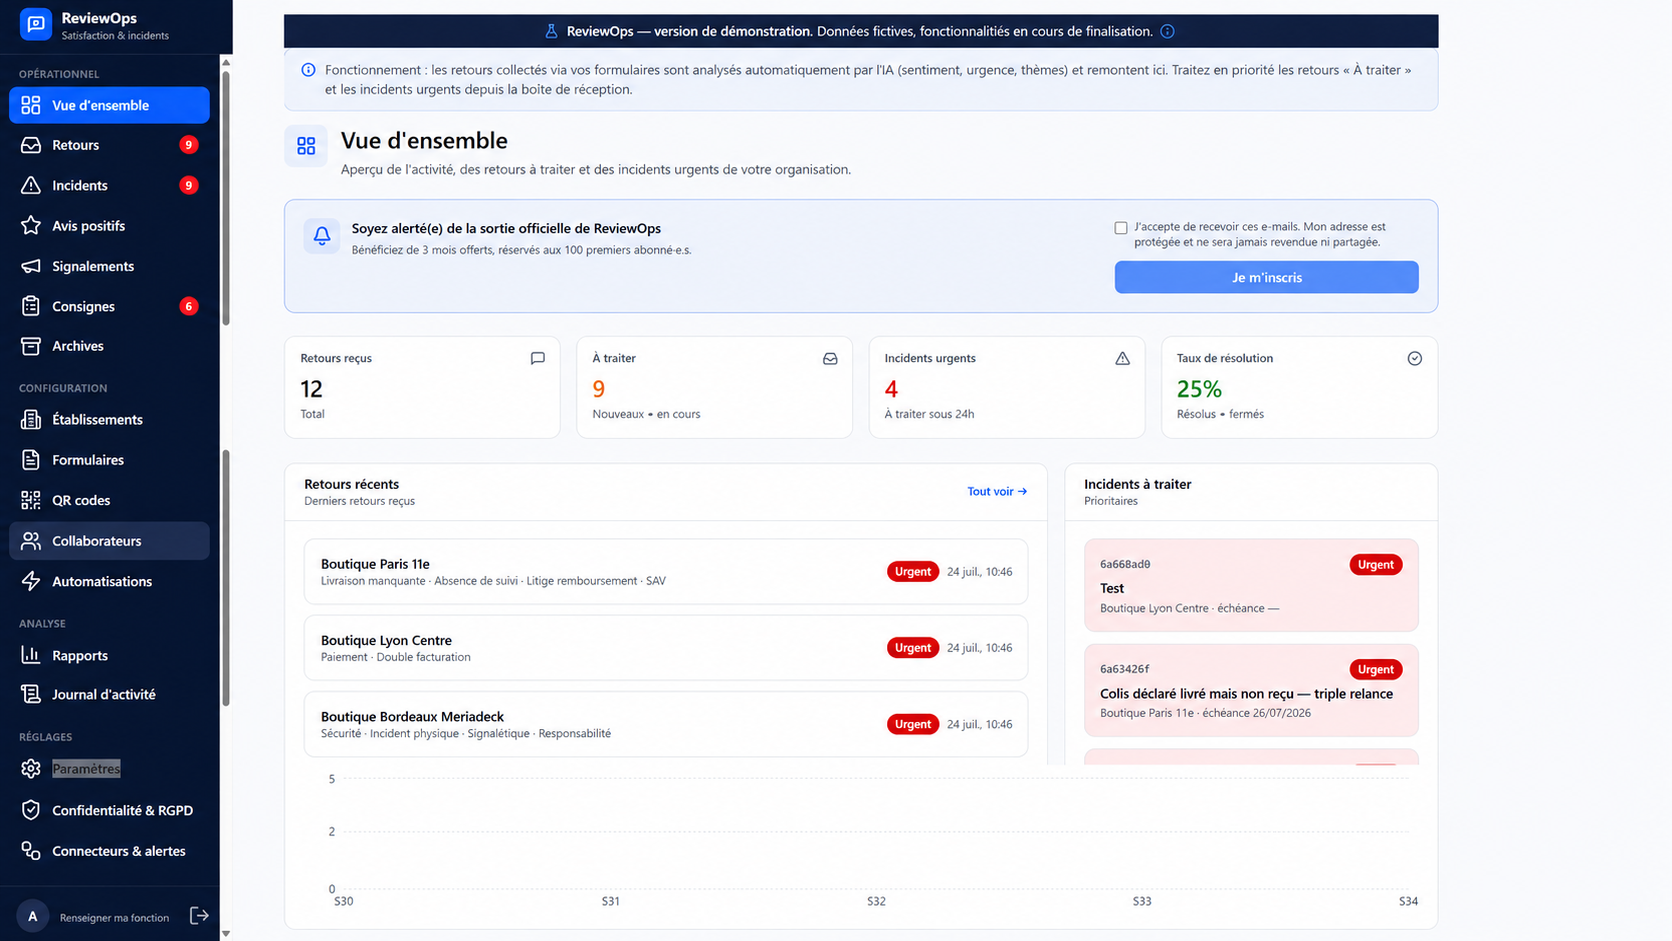Image resolution: width=1672 pixels, height=941 pixels.
Task: Click the info icon in demo banner
Action: pyautogui.click(x=1167, y=31)
